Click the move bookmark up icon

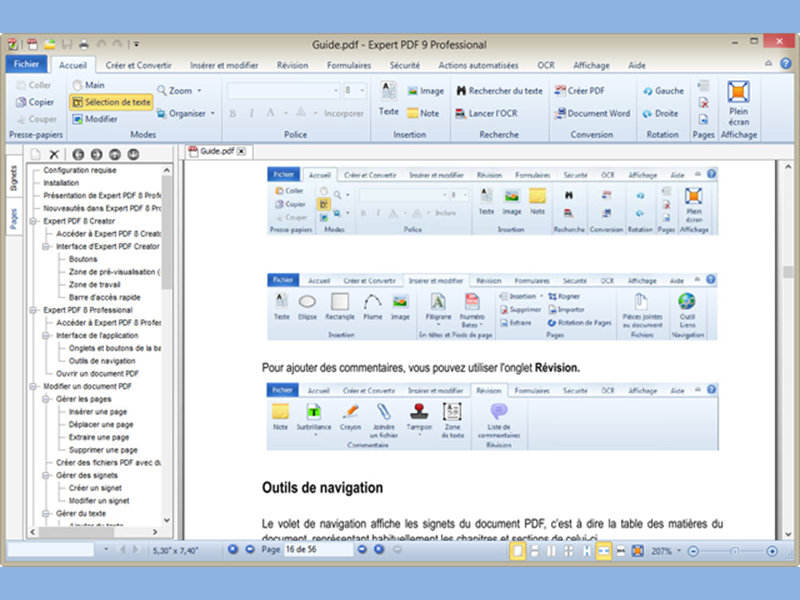115,154
